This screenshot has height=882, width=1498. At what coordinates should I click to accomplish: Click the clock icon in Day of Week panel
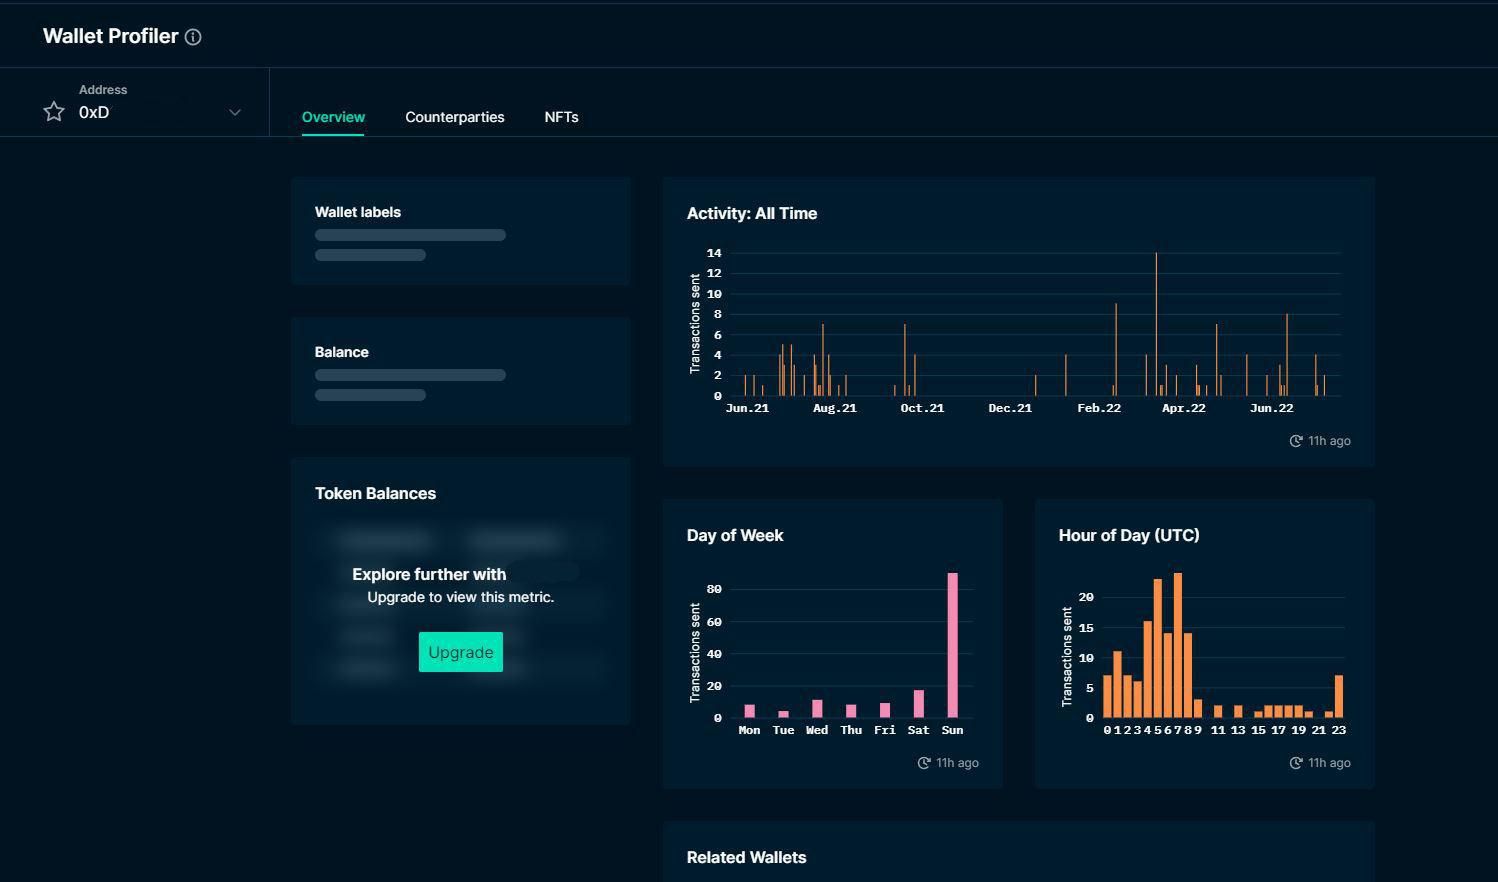tap(922, 762)
